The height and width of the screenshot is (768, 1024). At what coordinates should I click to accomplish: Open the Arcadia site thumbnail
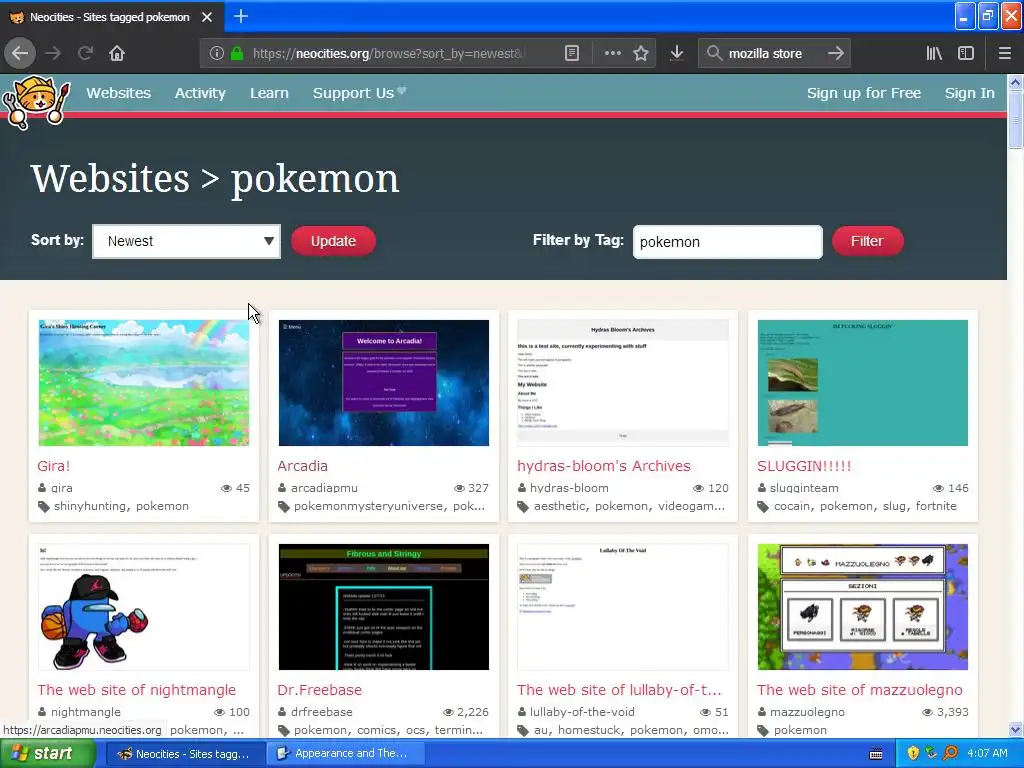[x=383, y=383]
